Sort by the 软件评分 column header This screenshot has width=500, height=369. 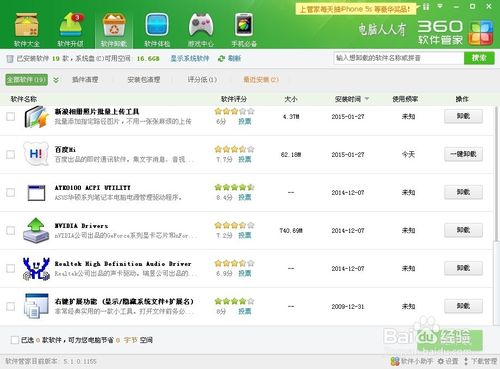(x=234, y=99)
